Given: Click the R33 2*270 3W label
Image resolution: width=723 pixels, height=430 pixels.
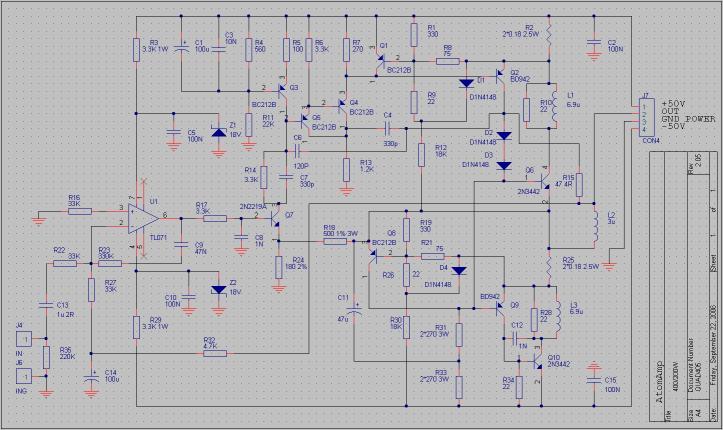Looking at the screenshot, I should click(x=434, y=376).
